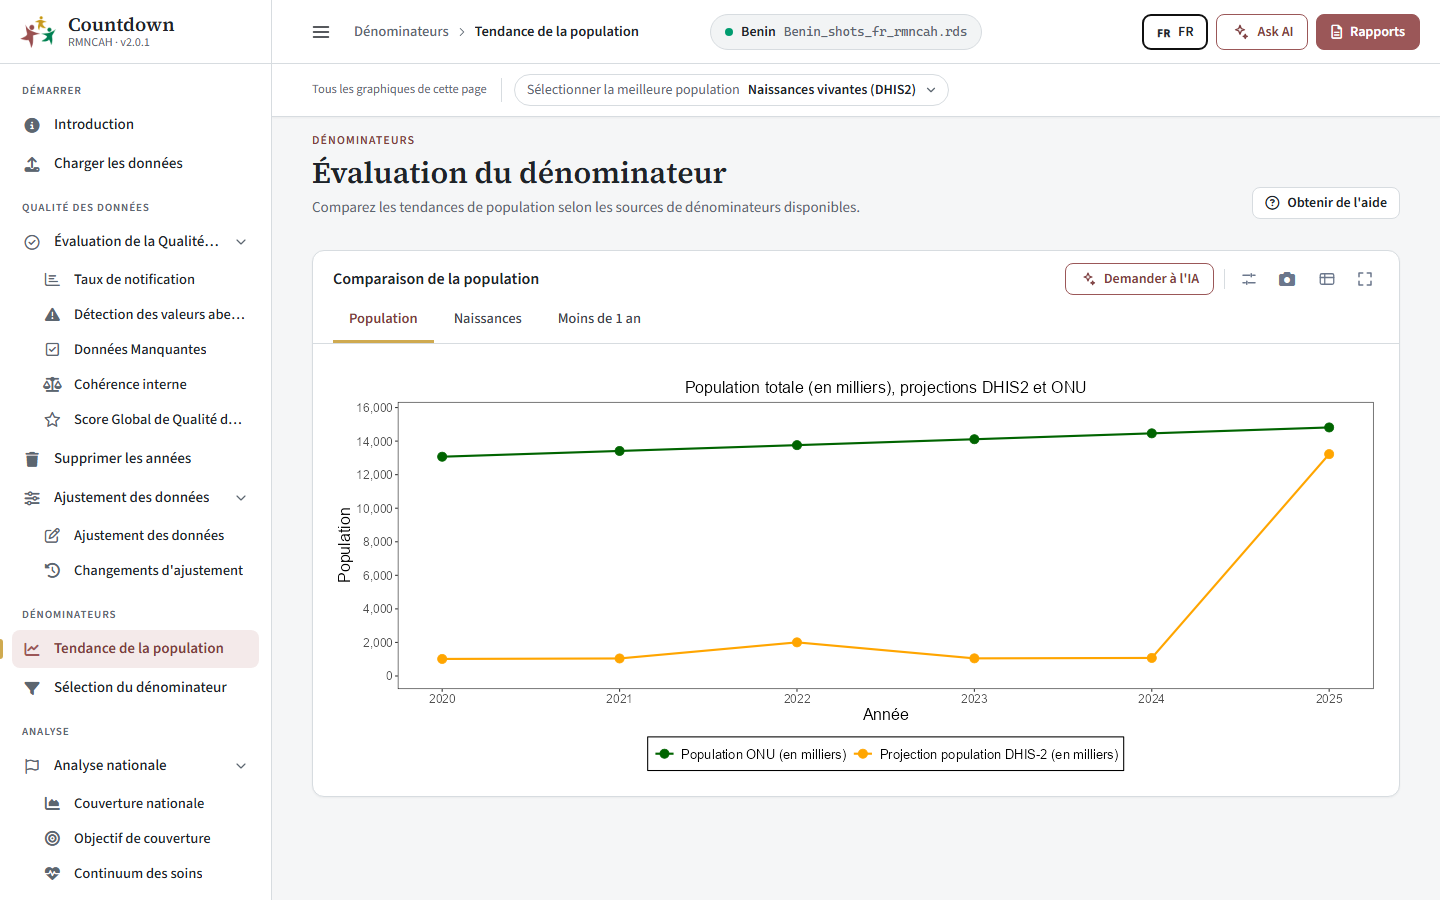Click the Charger les données upload icon
The image size is (1440, 900).
(32, 164)
